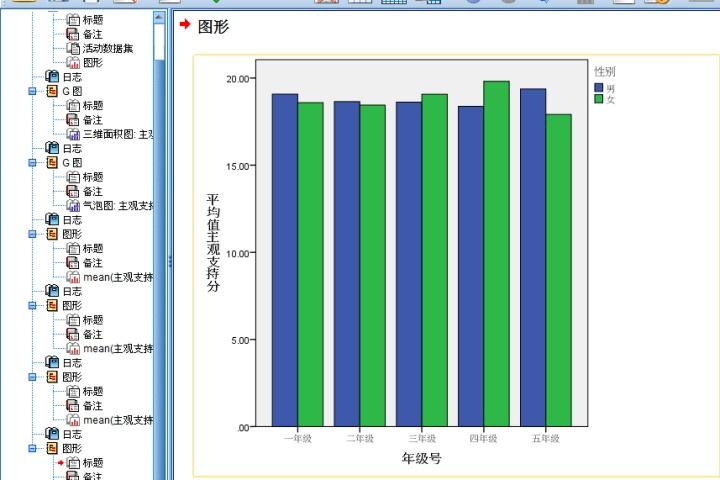This screenshot has height=480, width=720.
Task: Select the 四年级 x-axis label
Action: tap(484, 438)
